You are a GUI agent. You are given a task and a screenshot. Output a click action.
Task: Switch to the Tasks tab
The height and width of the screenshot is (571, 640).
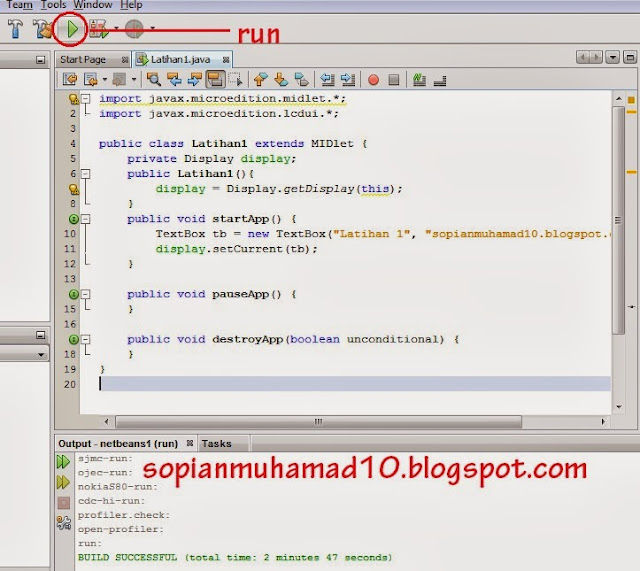tap(216, 444)
